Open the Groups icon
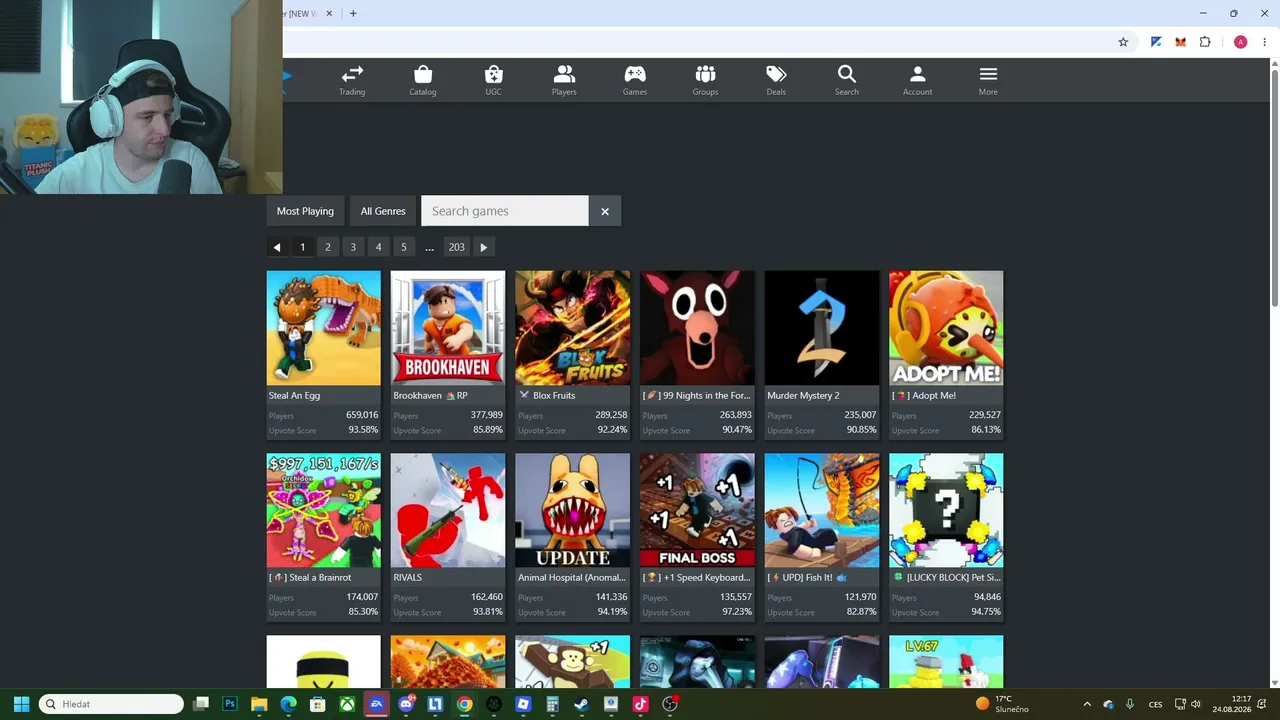This screenshot has width=1280, height=720. coord(705,80)
